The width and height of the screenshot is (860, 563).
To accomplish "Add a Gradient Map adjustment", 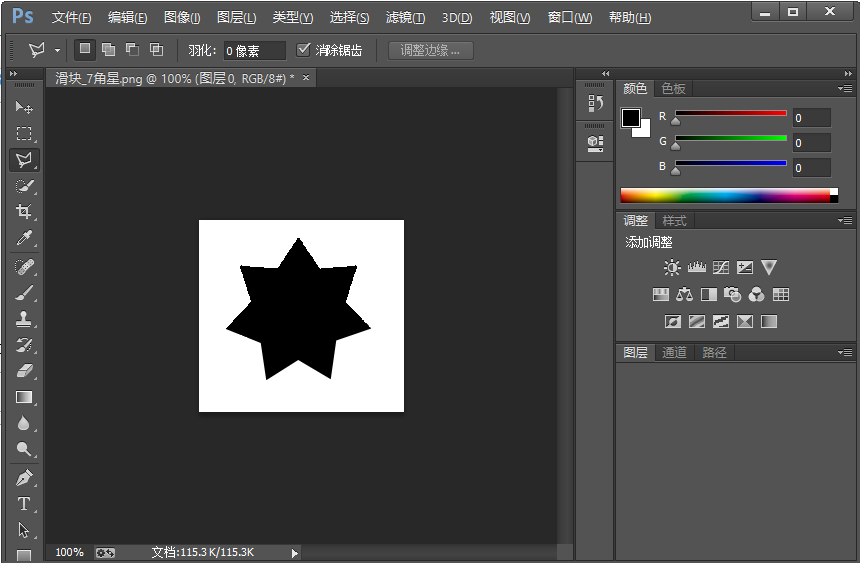I will [x=769, y=322].
